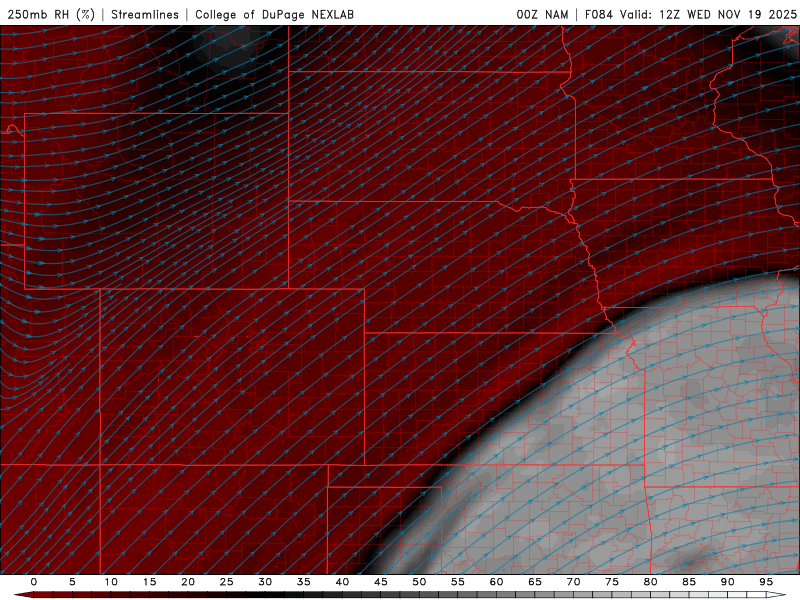Click the 10 label on the color scale
The width and height of the screenshot is (800, 600).
[x=111, y=582]
